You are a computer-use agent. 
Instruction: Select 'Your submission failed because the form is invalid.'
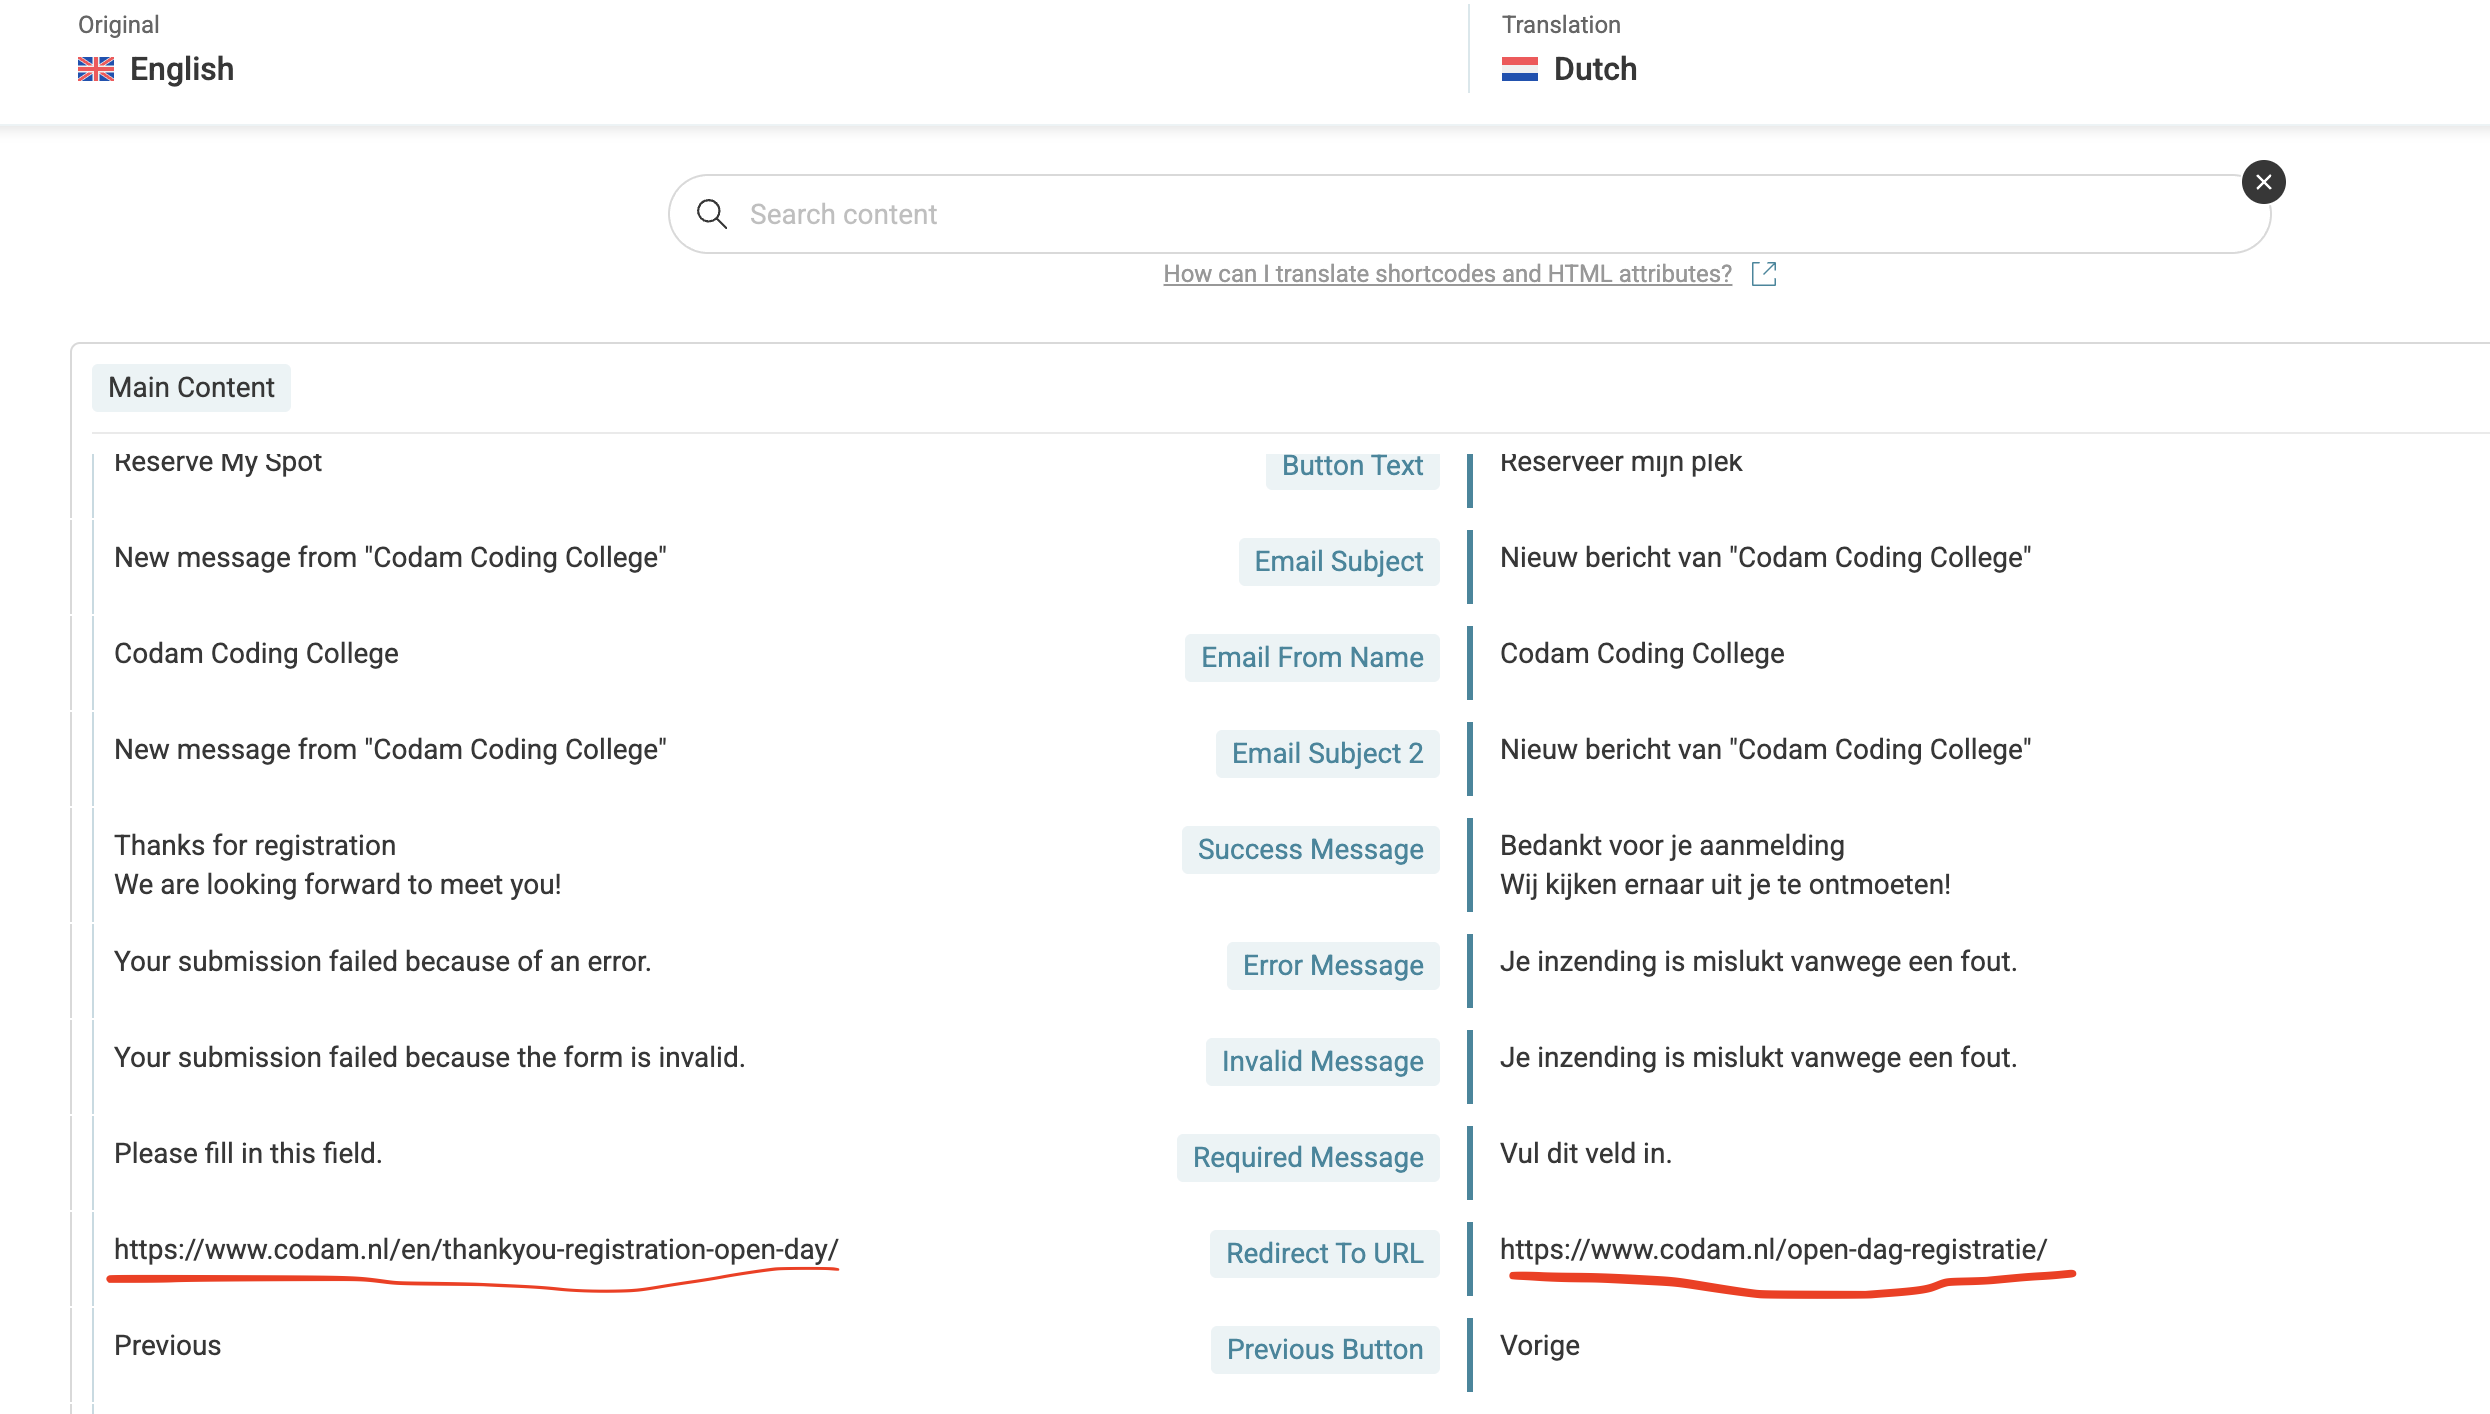point(429,1058)
